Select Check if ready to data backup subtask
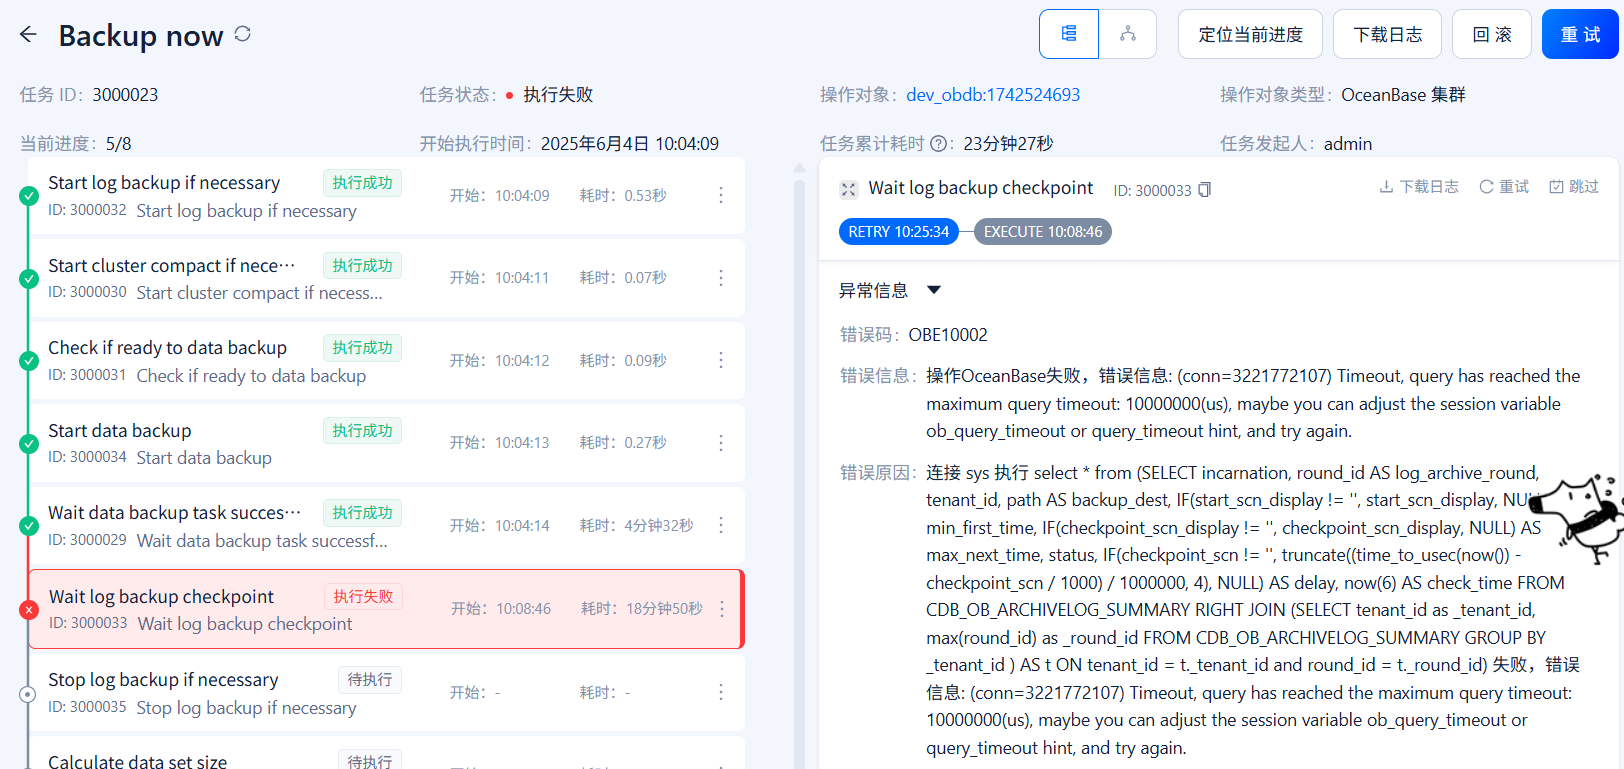The width and height of the screenshot is (1624, 769). pos(386,360)
